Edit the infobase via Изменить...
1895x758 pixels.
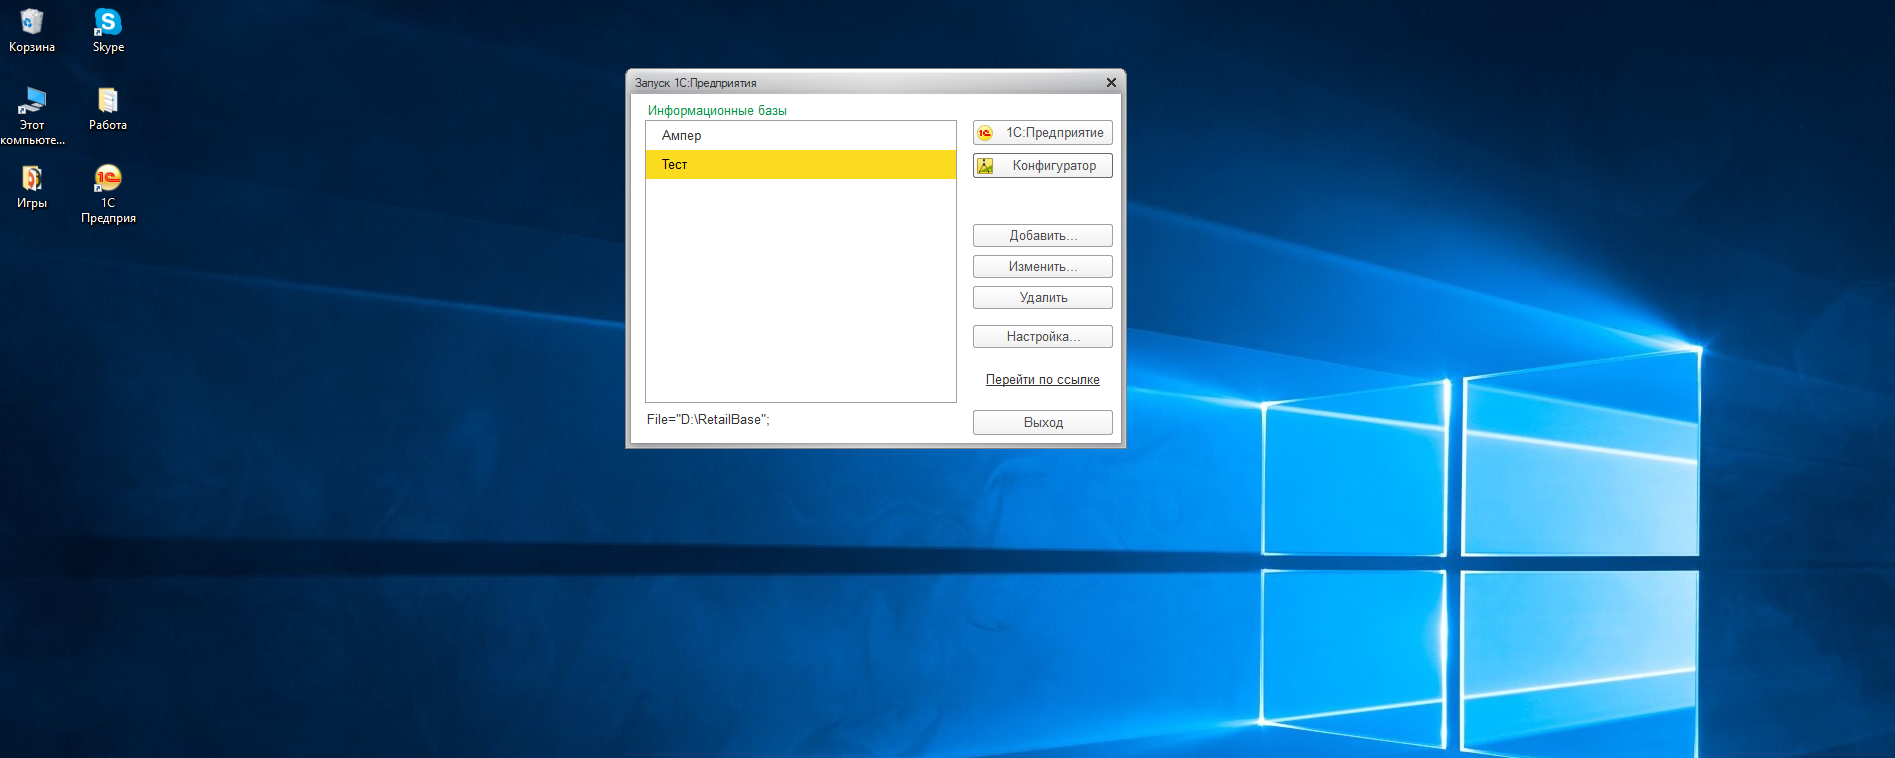click(1043, 267)
